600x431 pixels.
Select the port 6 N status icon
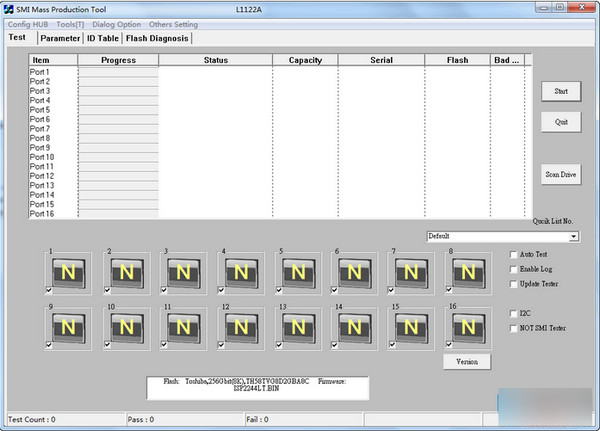(355, 273)
